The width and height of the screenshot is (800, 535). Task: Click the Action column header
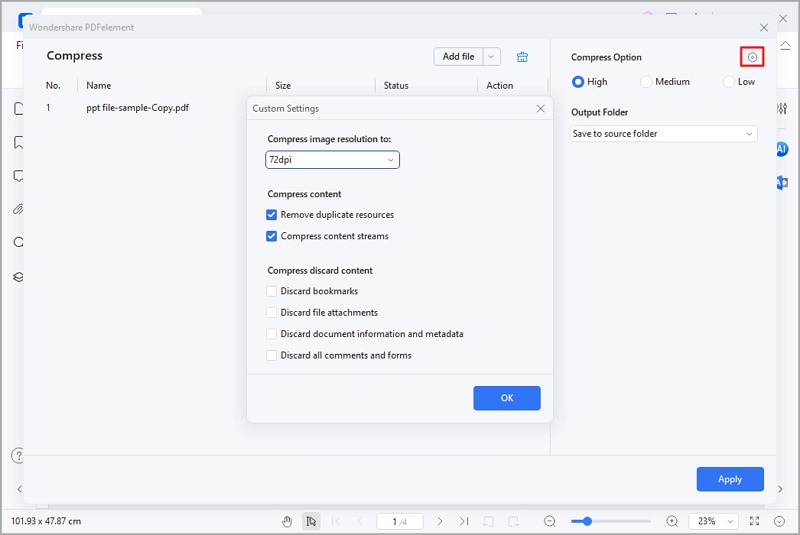[499, 85]
